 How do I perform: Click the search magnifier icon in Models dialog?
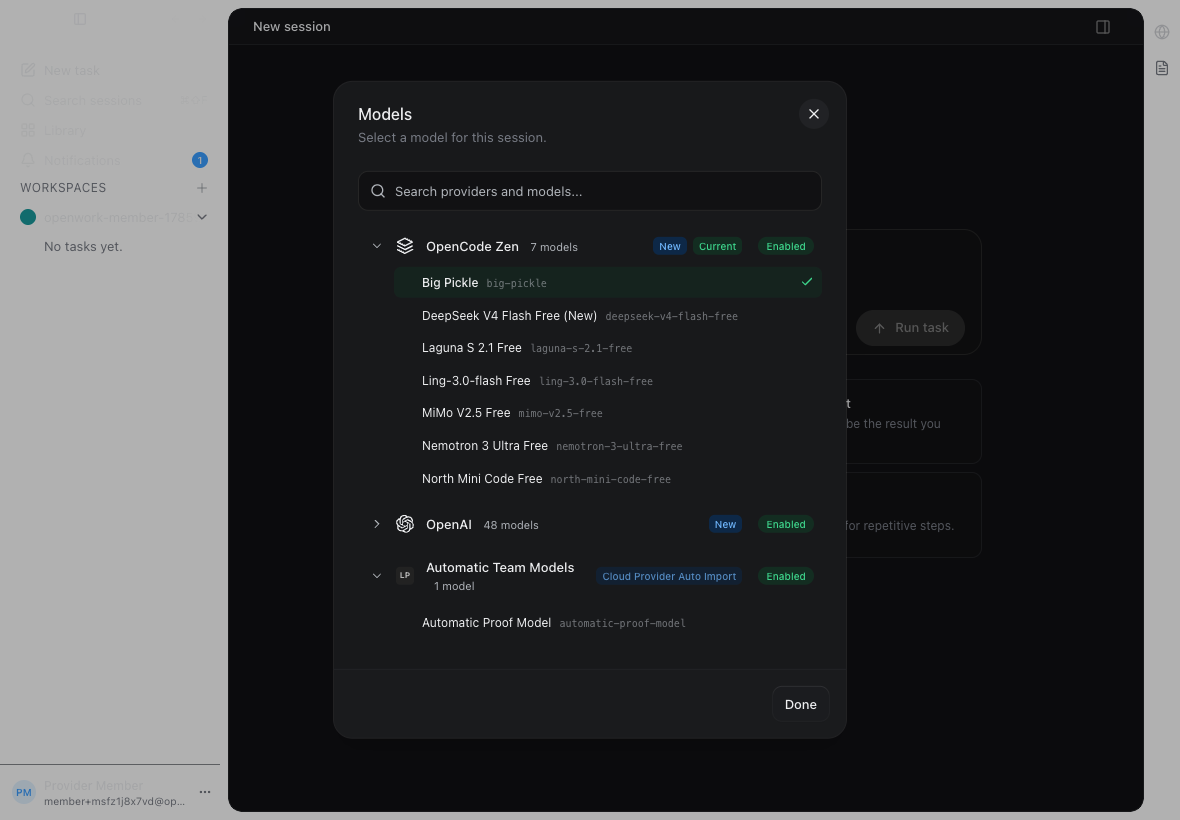click(379, 191)
